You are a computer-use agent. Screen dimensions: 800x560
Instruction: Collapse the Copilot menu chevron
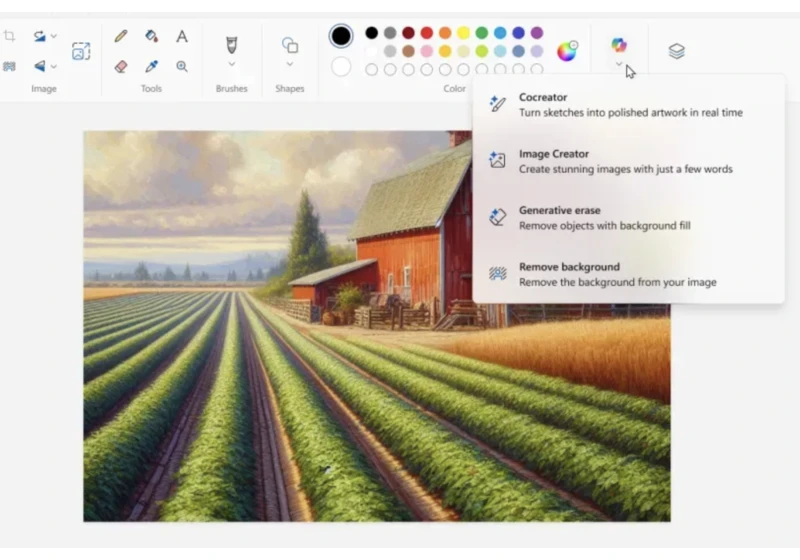point(619,64)
